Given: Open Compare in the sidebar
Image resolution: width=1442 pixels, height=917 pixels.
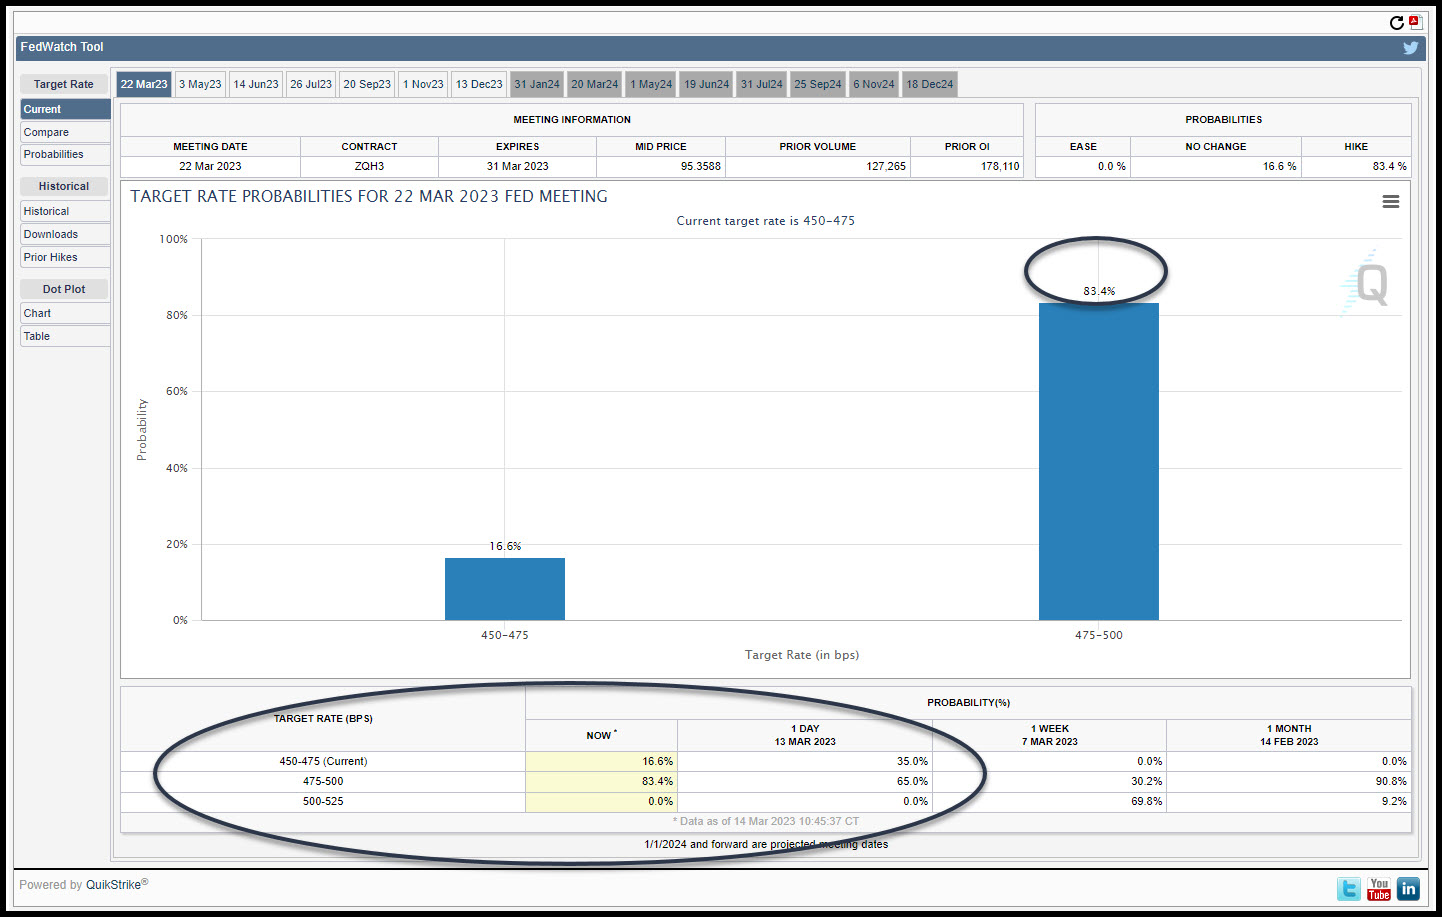Looking at the screenshot, I should pos(65,132).
